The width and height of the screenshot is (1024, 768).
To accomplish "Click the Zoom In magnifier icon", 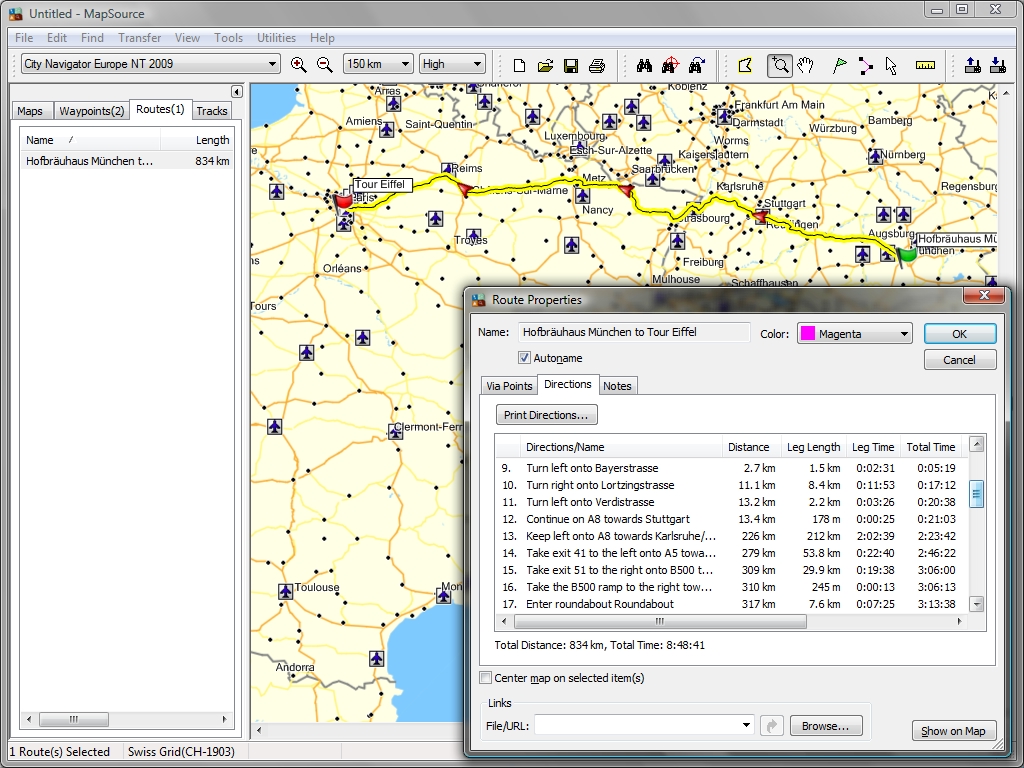I will click(298, 64).
